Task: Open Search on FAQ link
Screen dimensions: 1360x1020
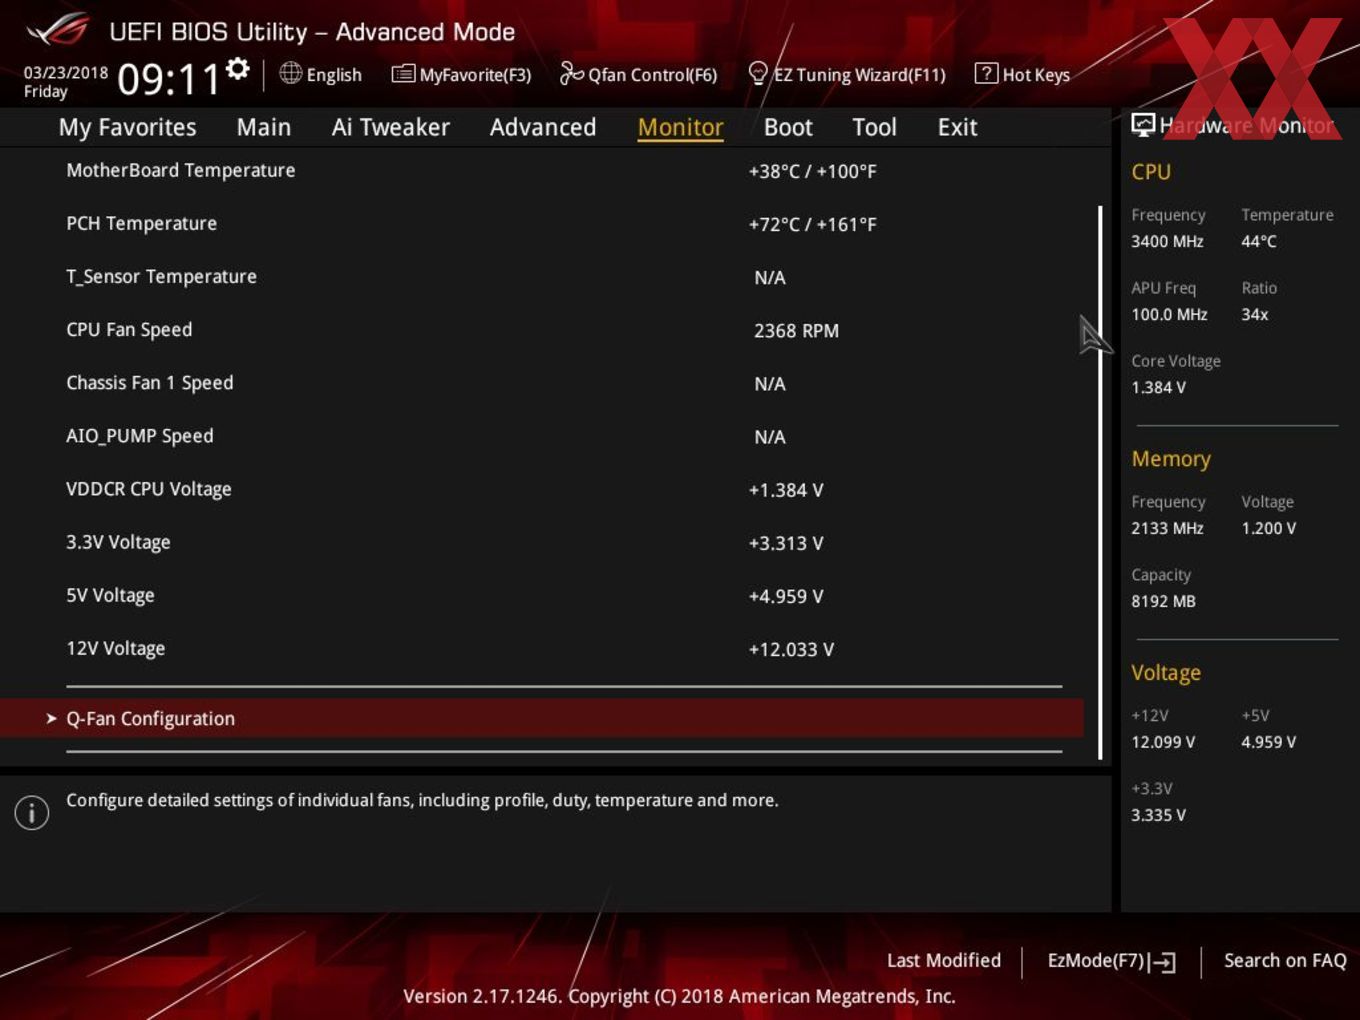Action: click(x=1285, y=960)
